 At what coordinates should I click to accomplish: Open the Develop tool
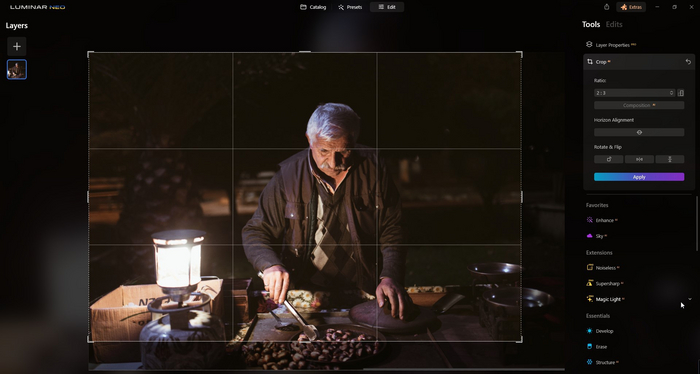pyautogui.click(x=600, y=331)
